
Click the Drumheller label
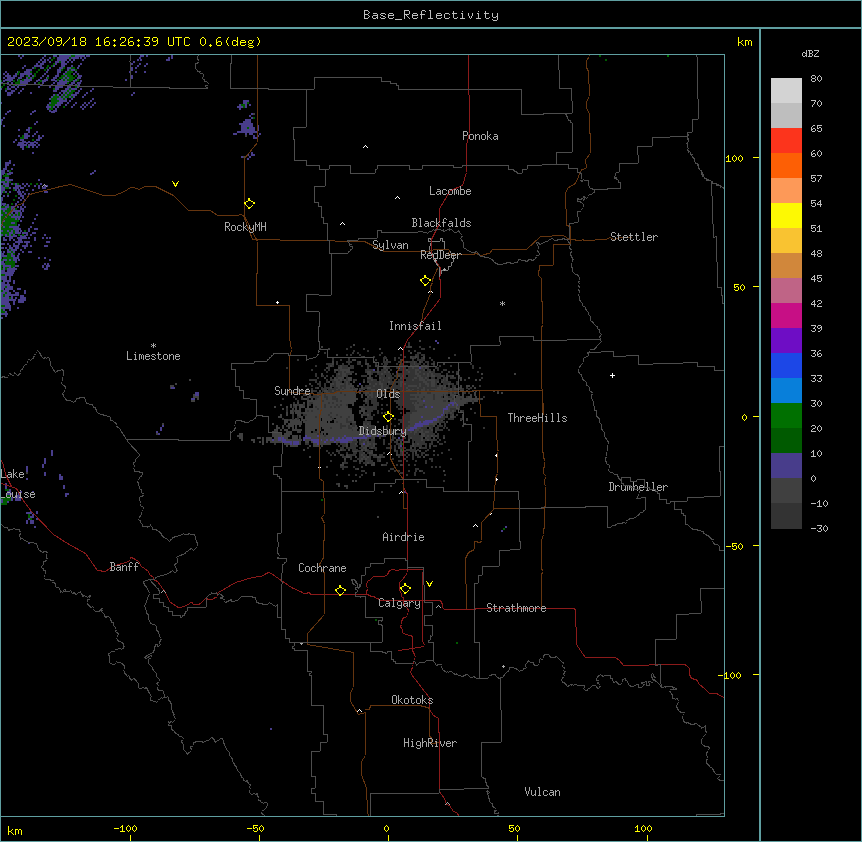click(x=638, y=487)
